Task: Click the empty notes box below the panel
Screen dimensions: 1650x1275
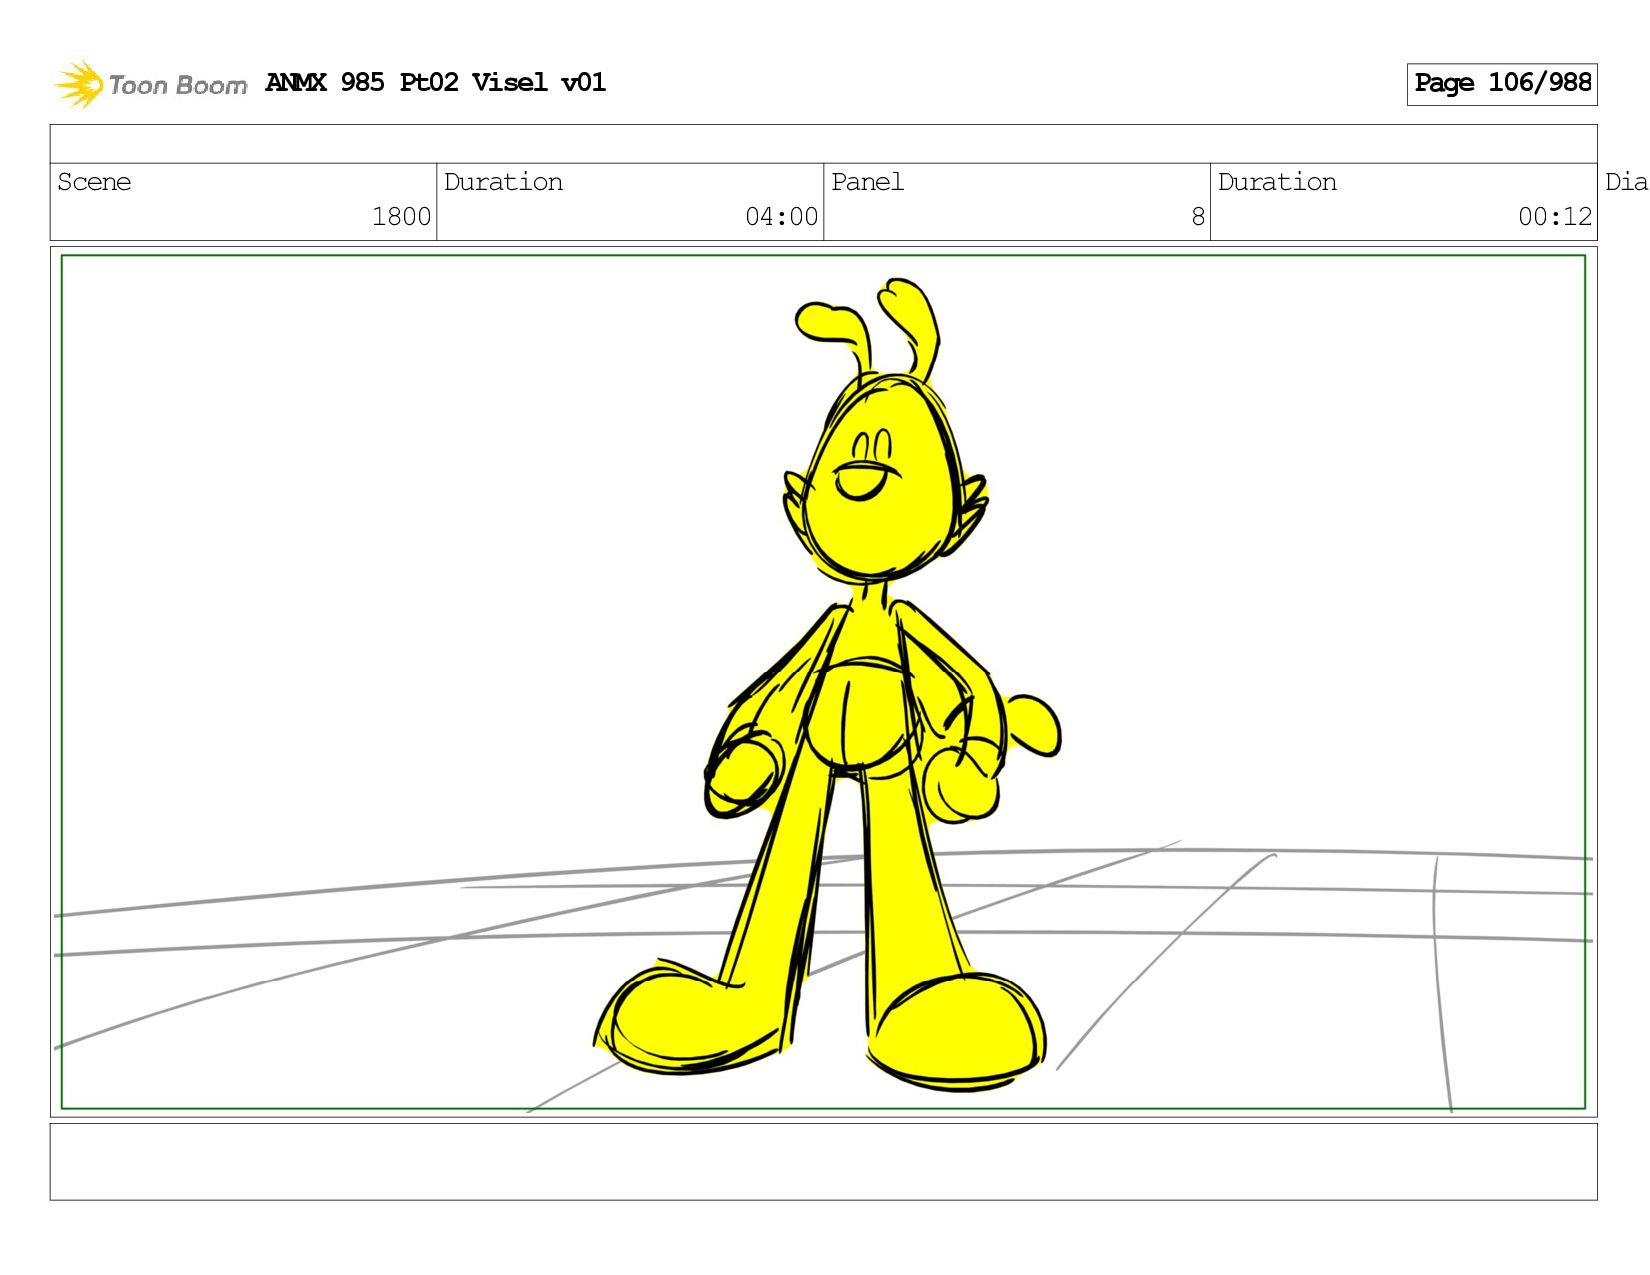Action: coord(823,1161)
